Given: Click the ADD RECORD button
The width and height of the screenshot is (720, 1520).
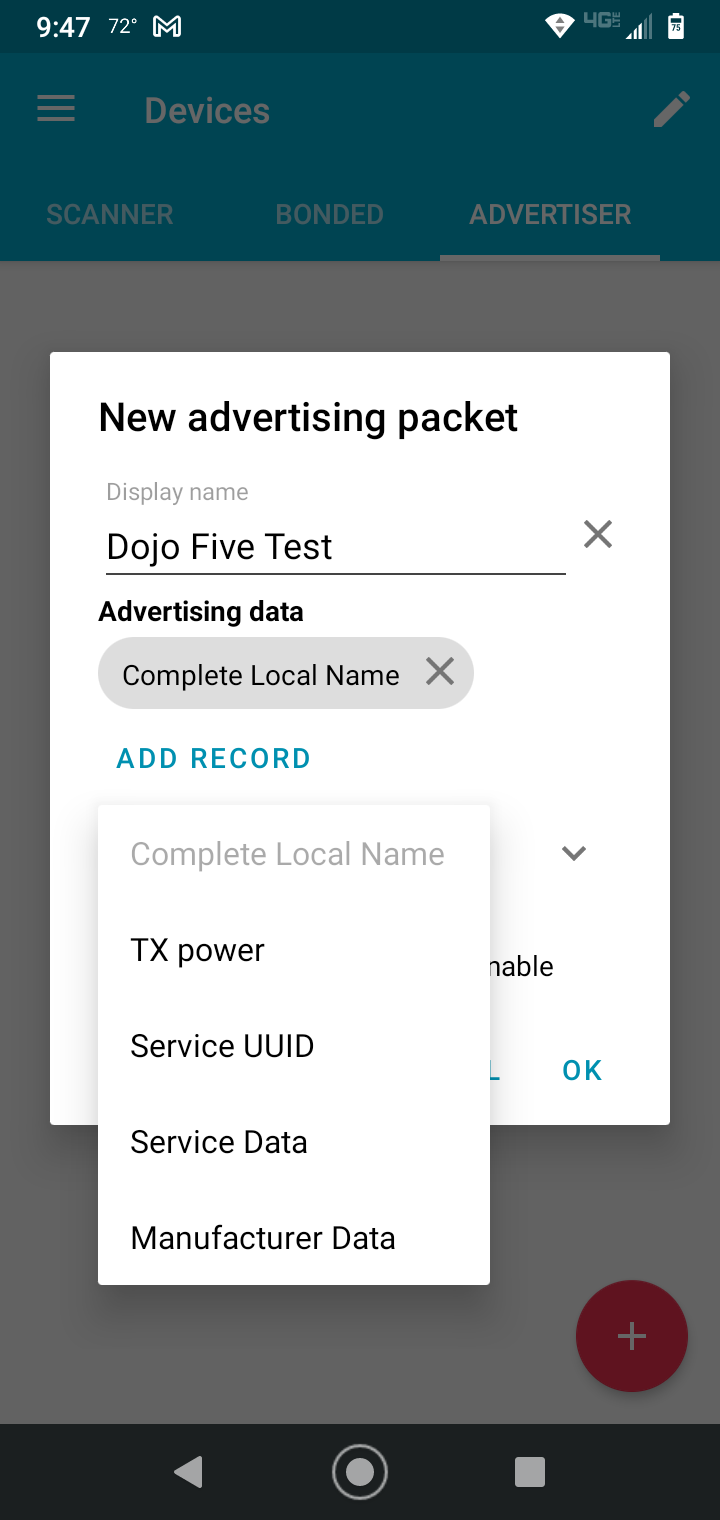Looking at the screenshot, I should point(214,758).
